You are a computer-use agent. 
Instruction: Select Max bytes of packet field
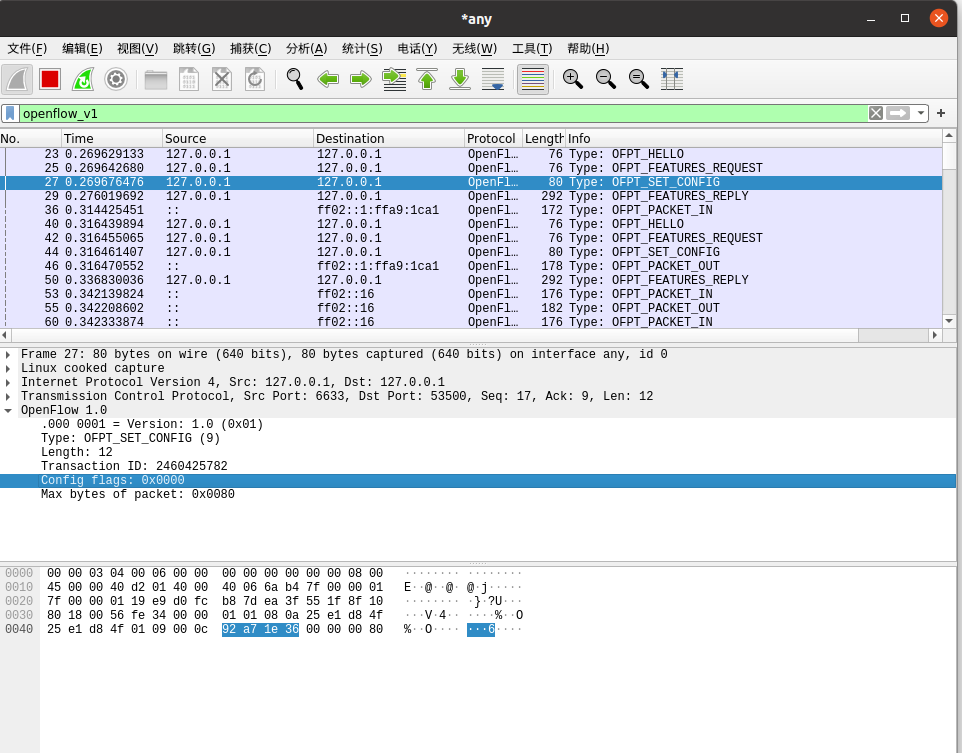pos(137,495)
